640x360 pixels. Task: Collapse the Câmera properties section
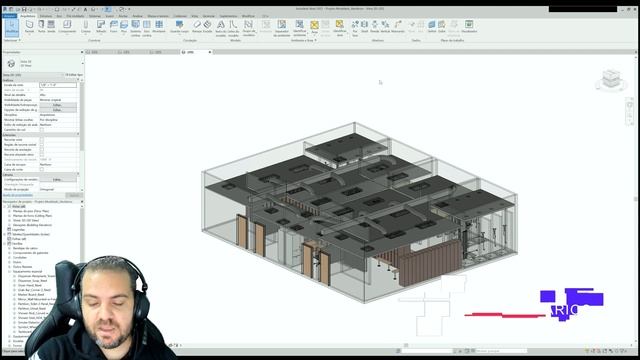78,174
